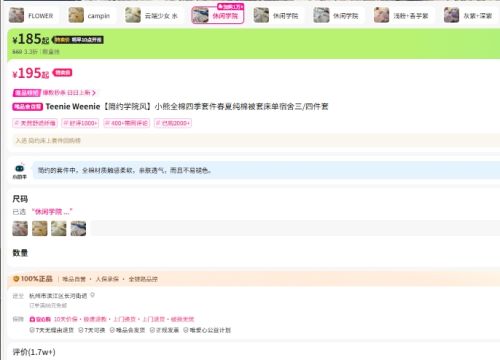Click the blue assistant summary bubble

tap(266, 170)
